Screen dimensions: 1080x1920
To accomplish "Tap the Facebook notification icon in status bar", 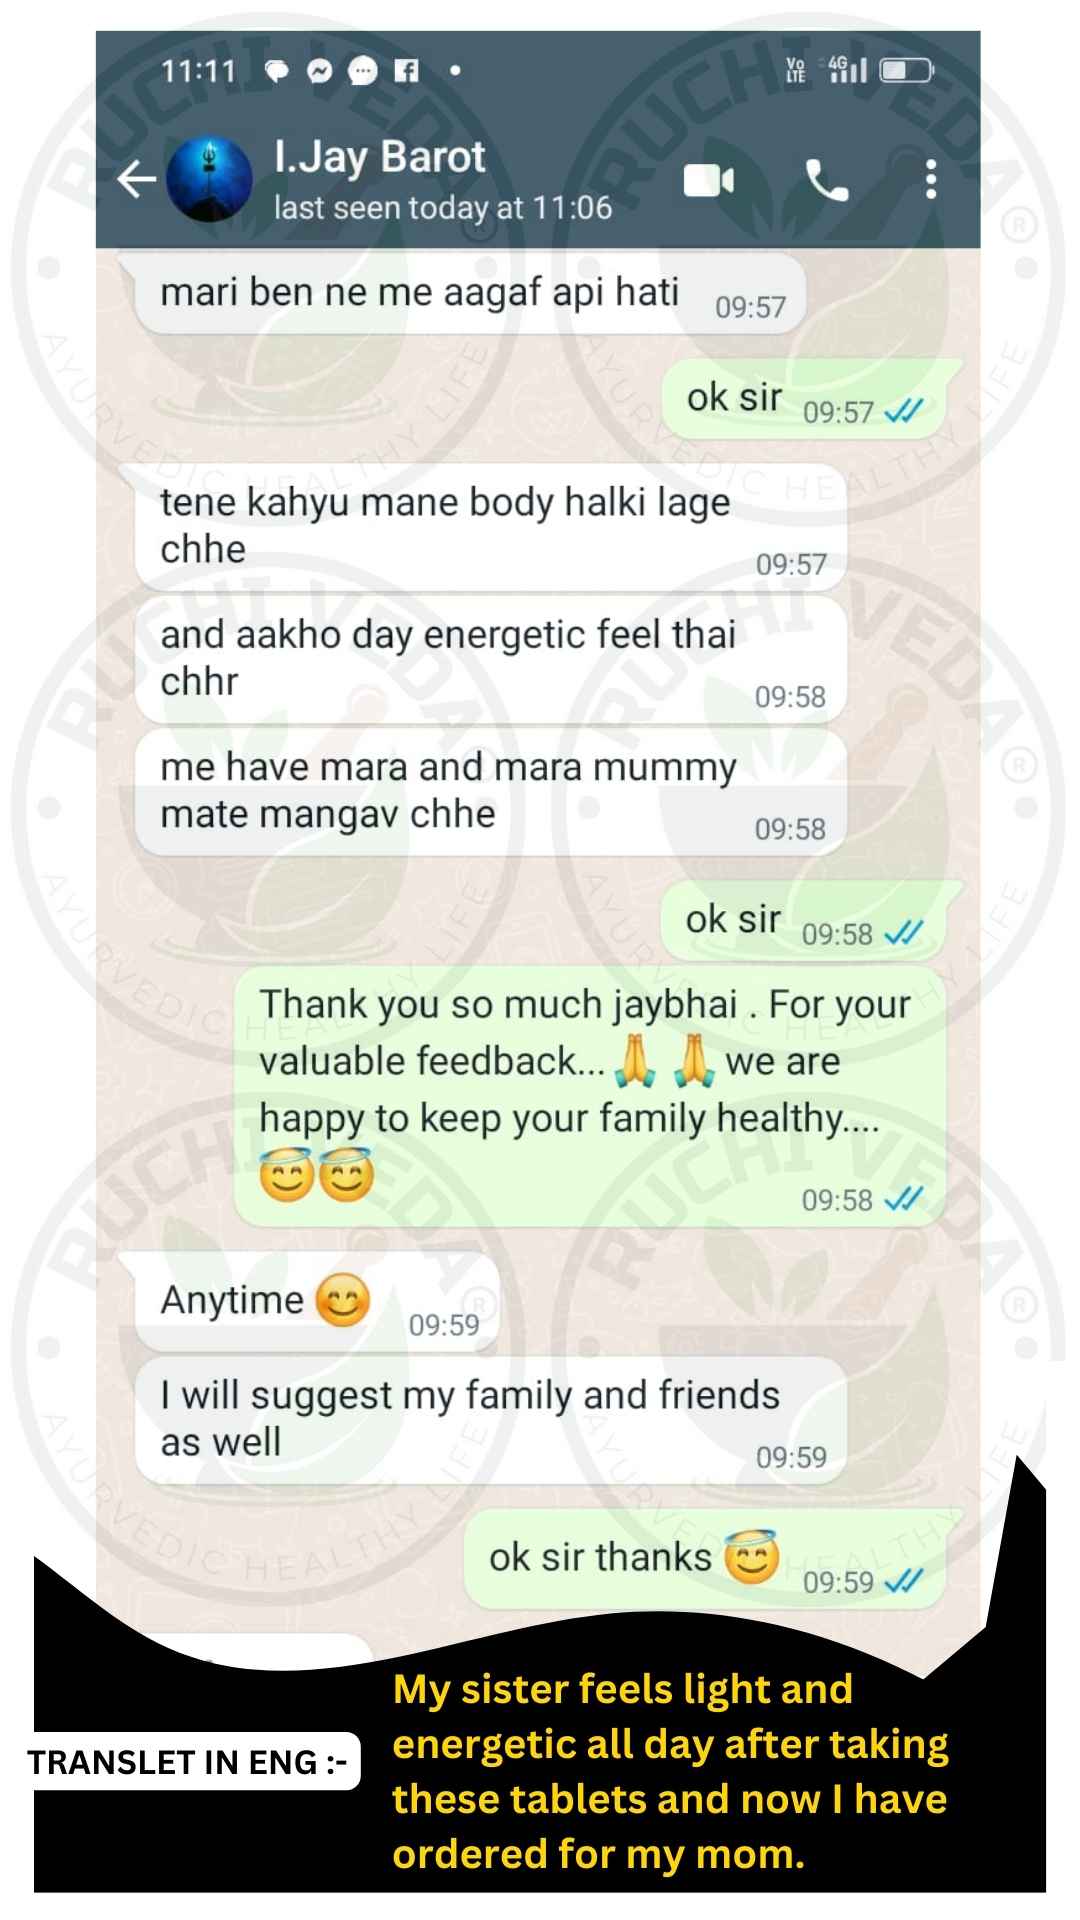I will click(406, 71).
